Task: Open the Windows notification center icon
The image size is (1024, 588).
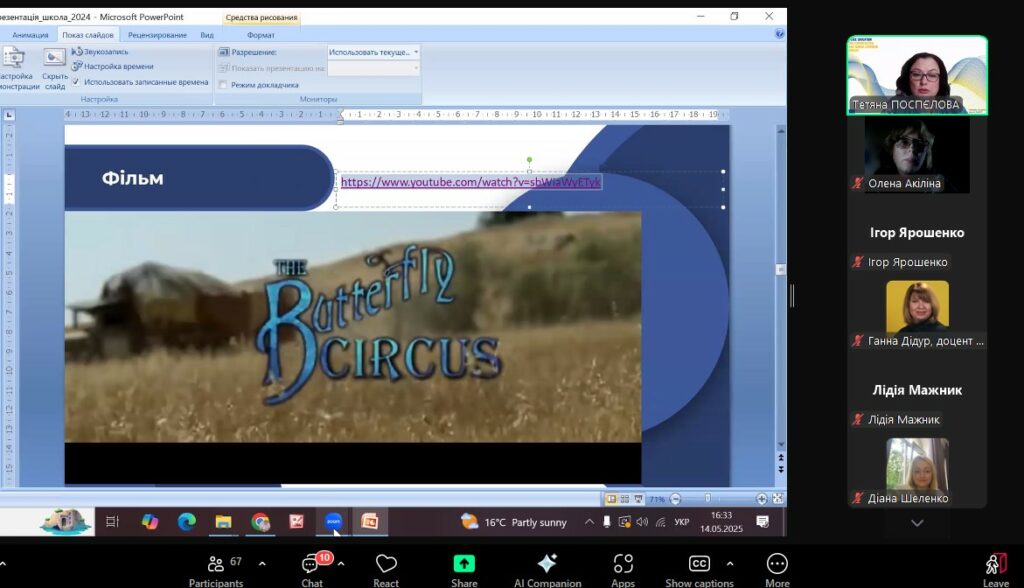Action: tap(762, 521)
